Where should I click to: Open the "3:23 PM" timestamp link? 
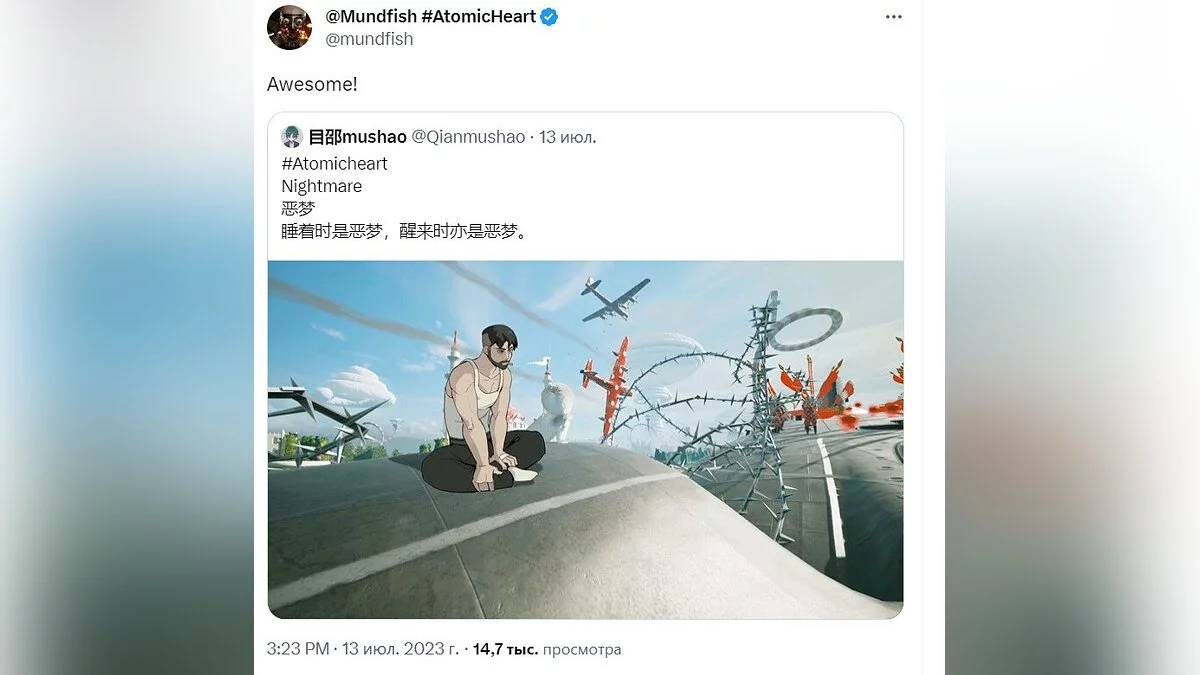pos(298,649)
